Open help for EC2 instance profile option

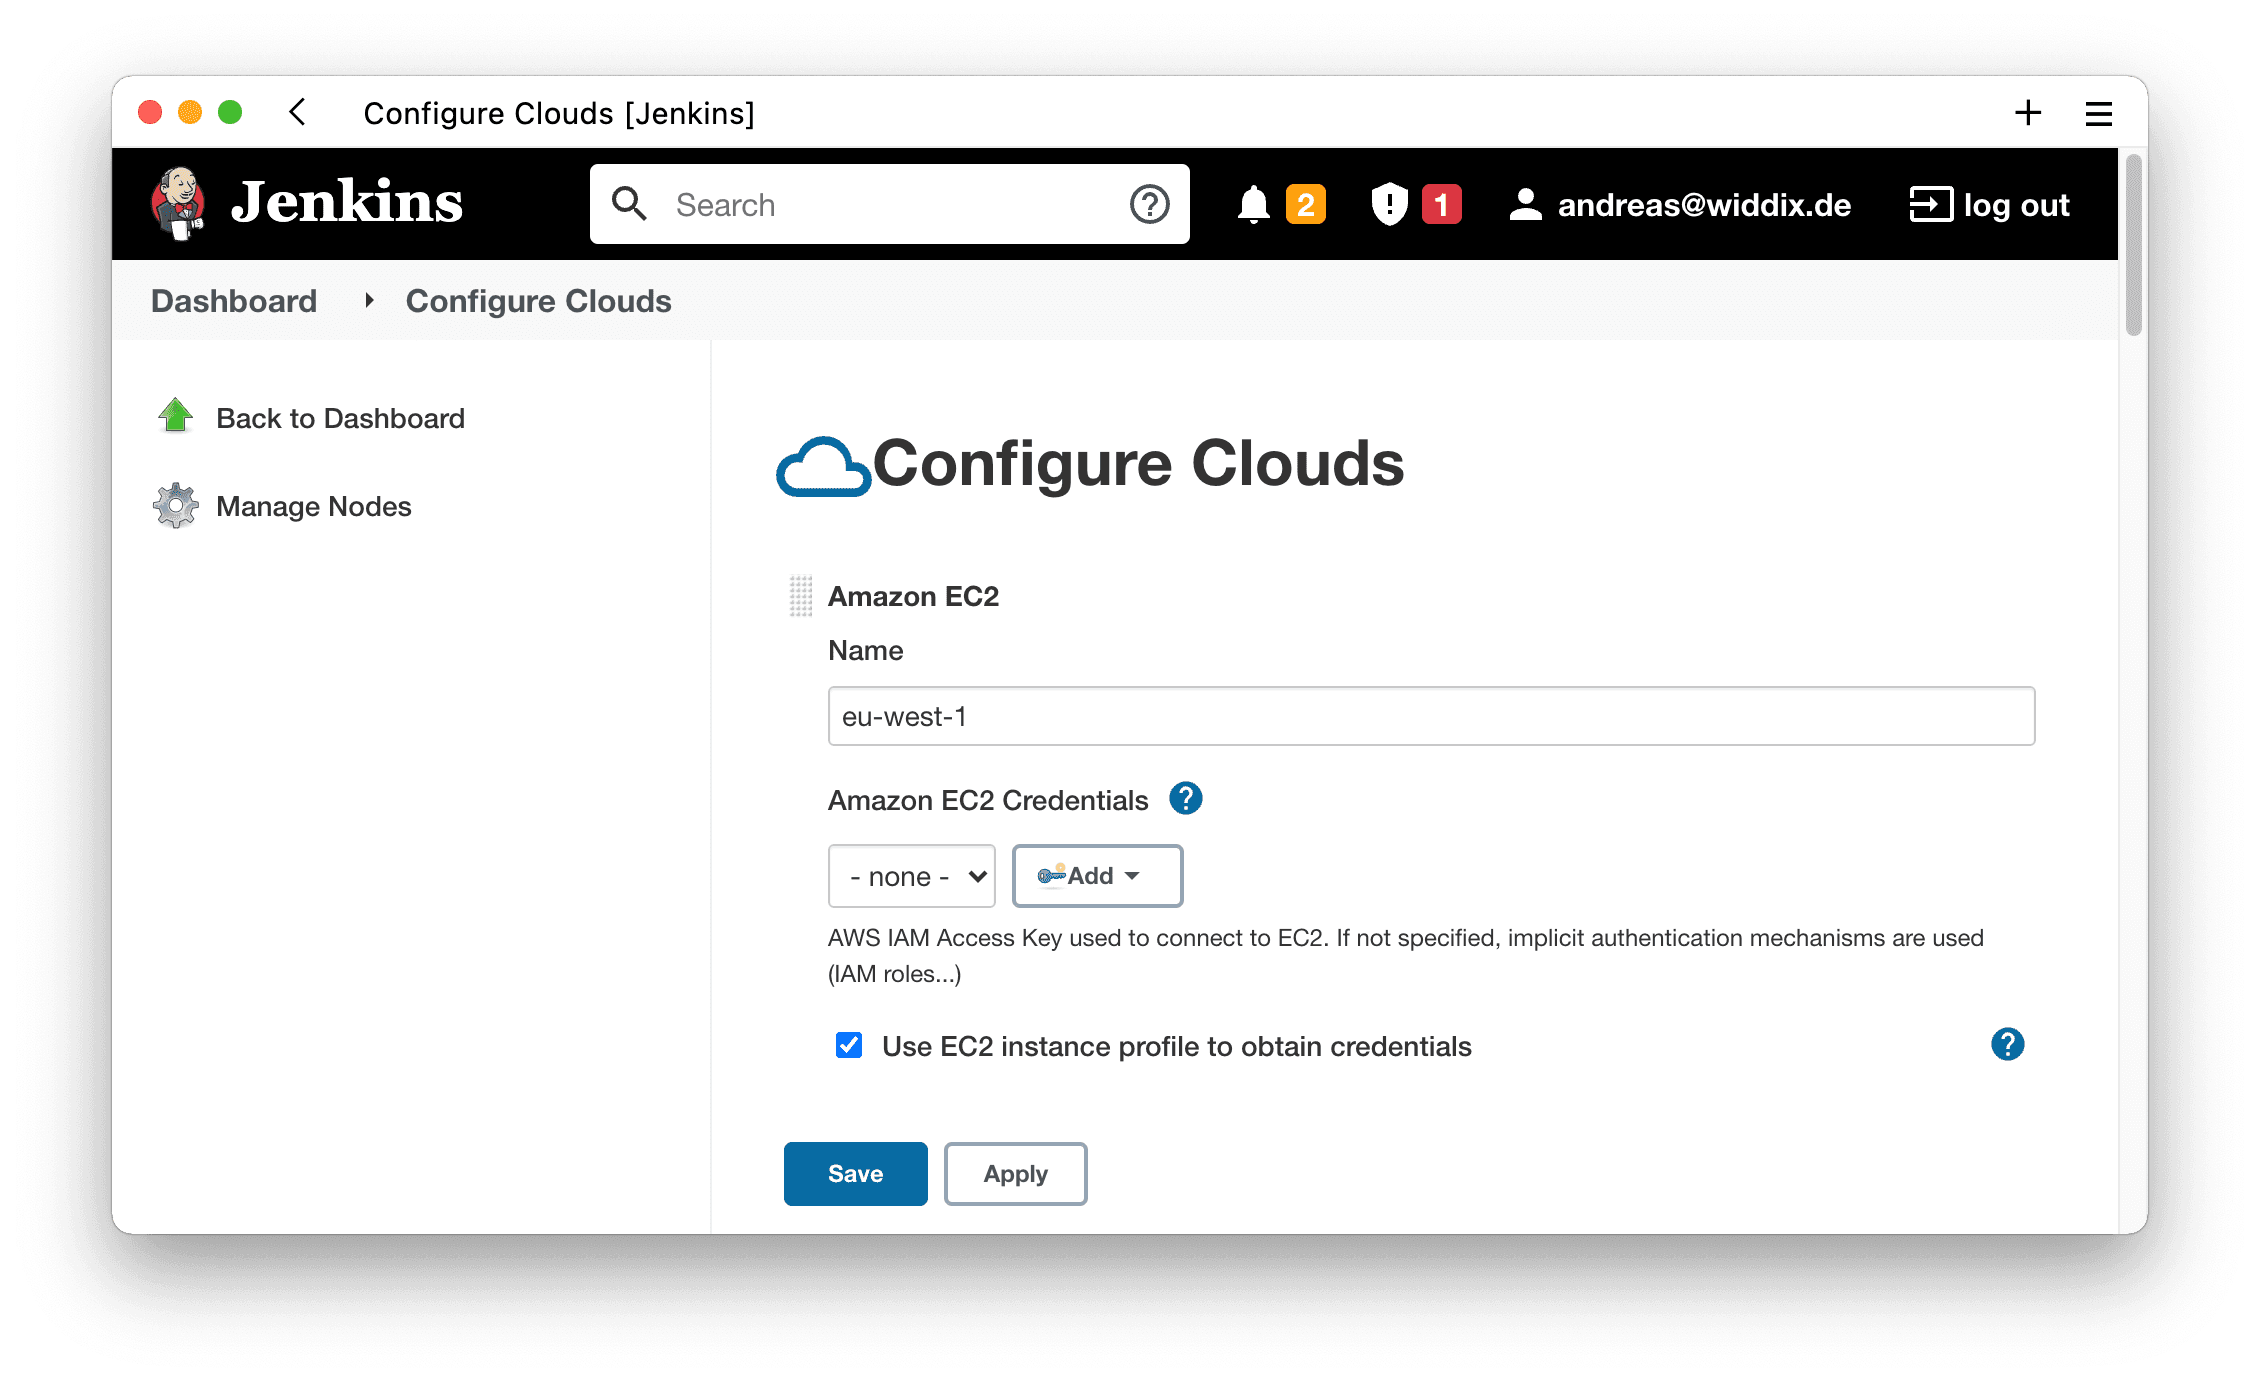tap(2006, 1044)
